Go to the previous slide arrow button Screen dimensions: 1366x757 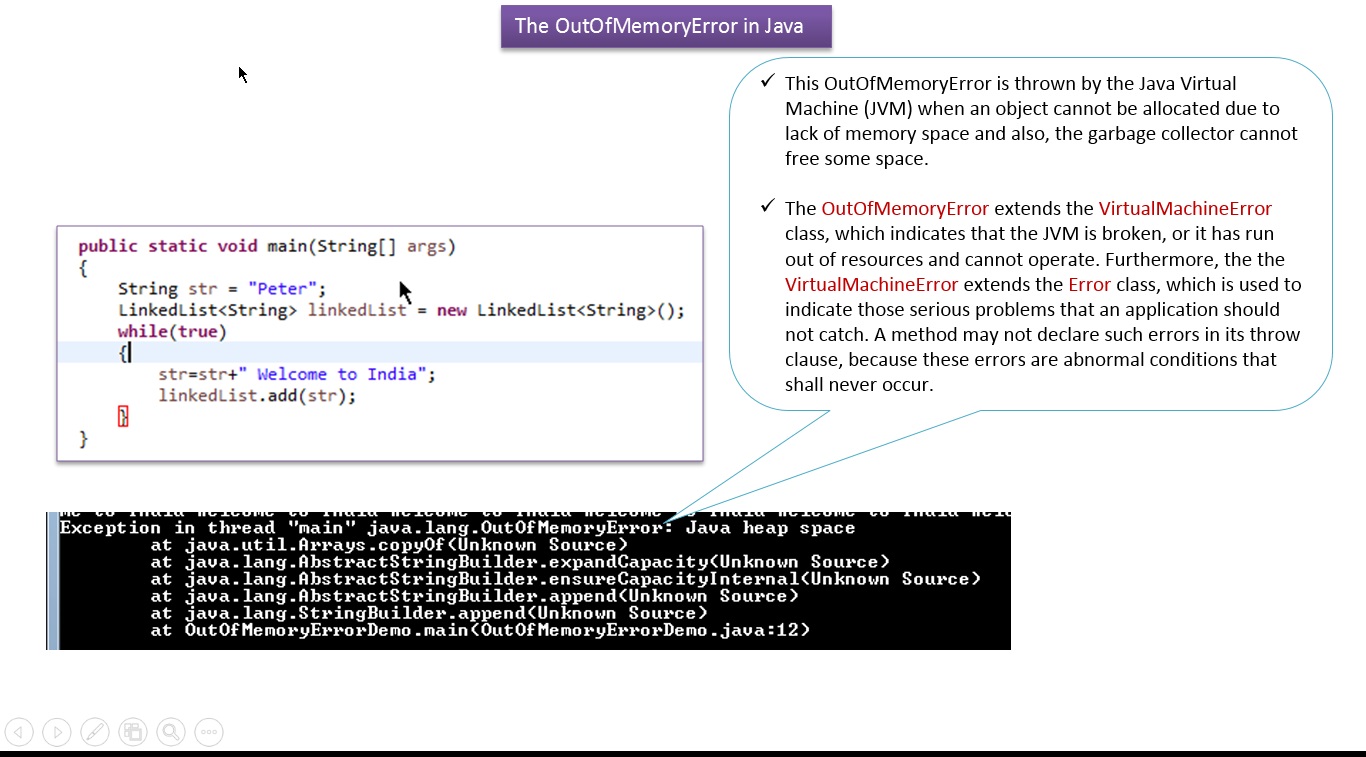[18, 732]
